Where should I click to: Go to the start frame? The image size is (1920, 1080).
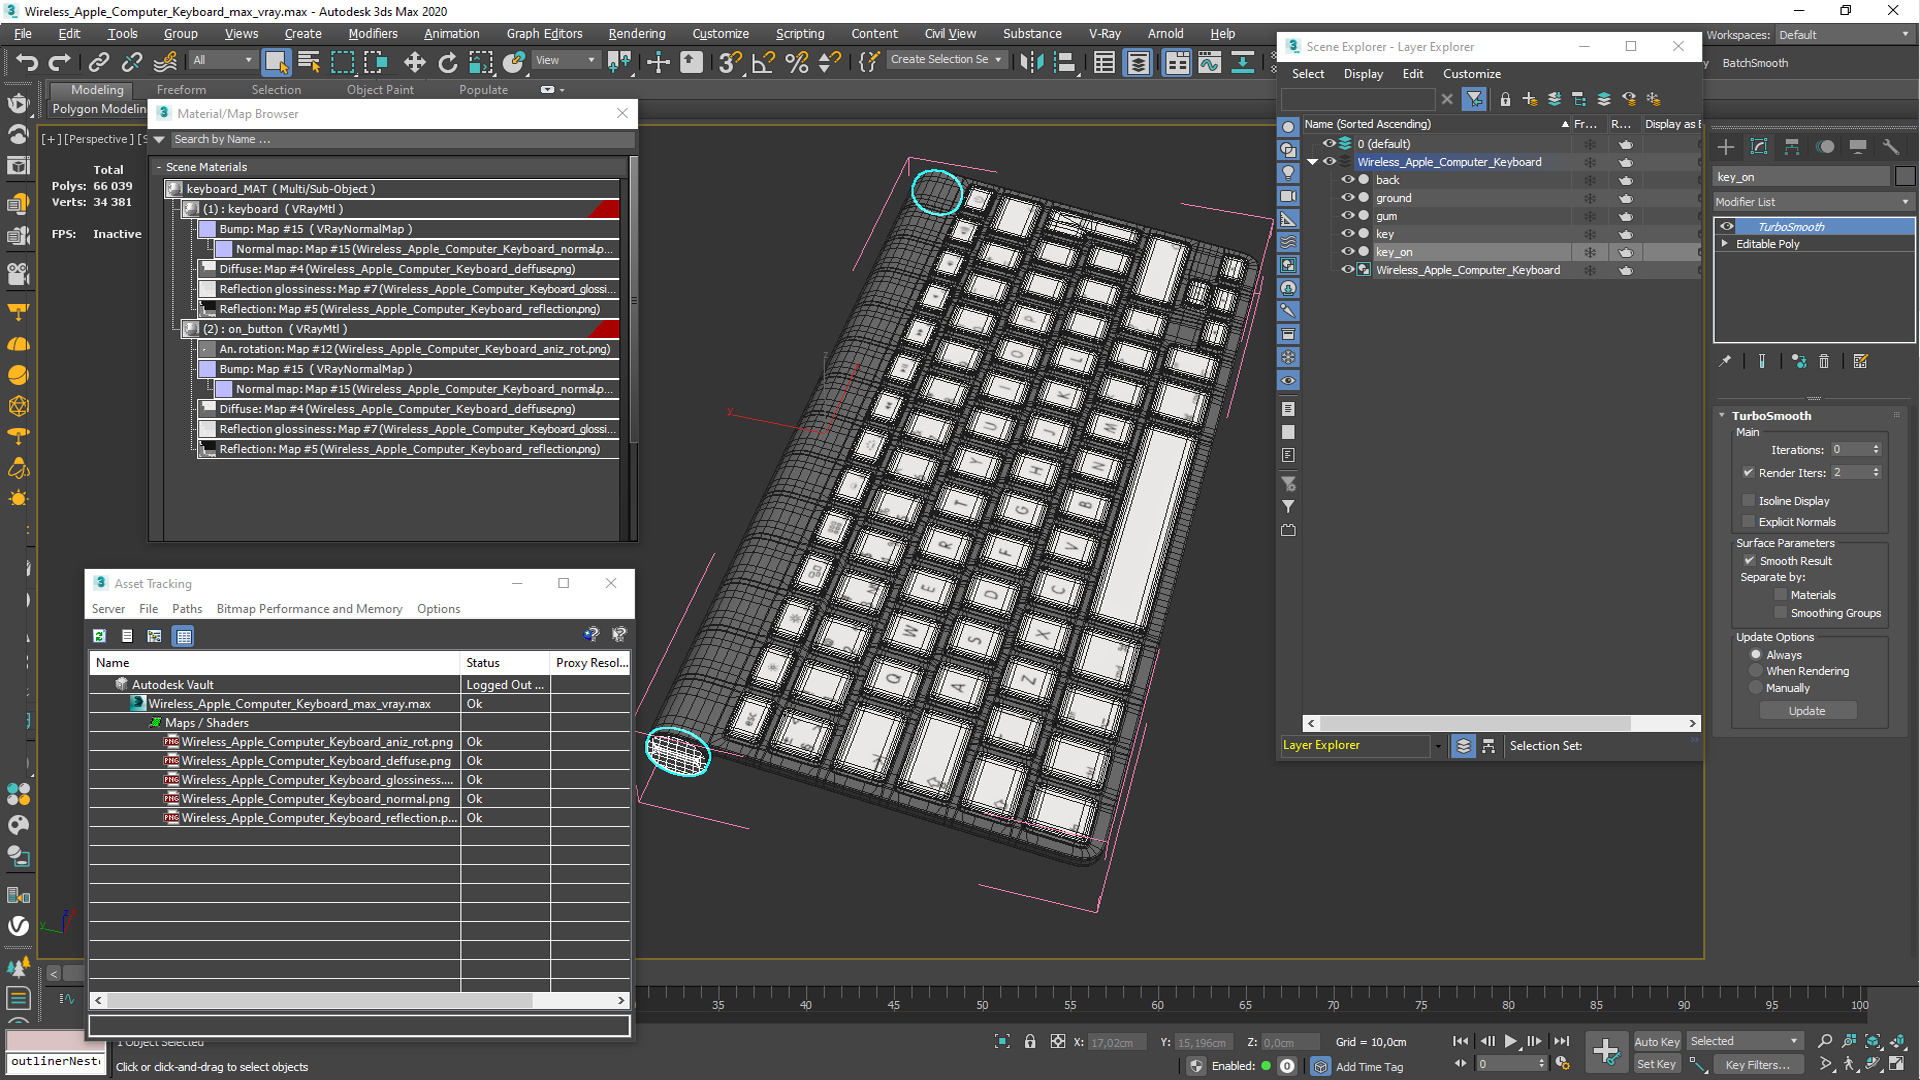coord(1461,1041)
